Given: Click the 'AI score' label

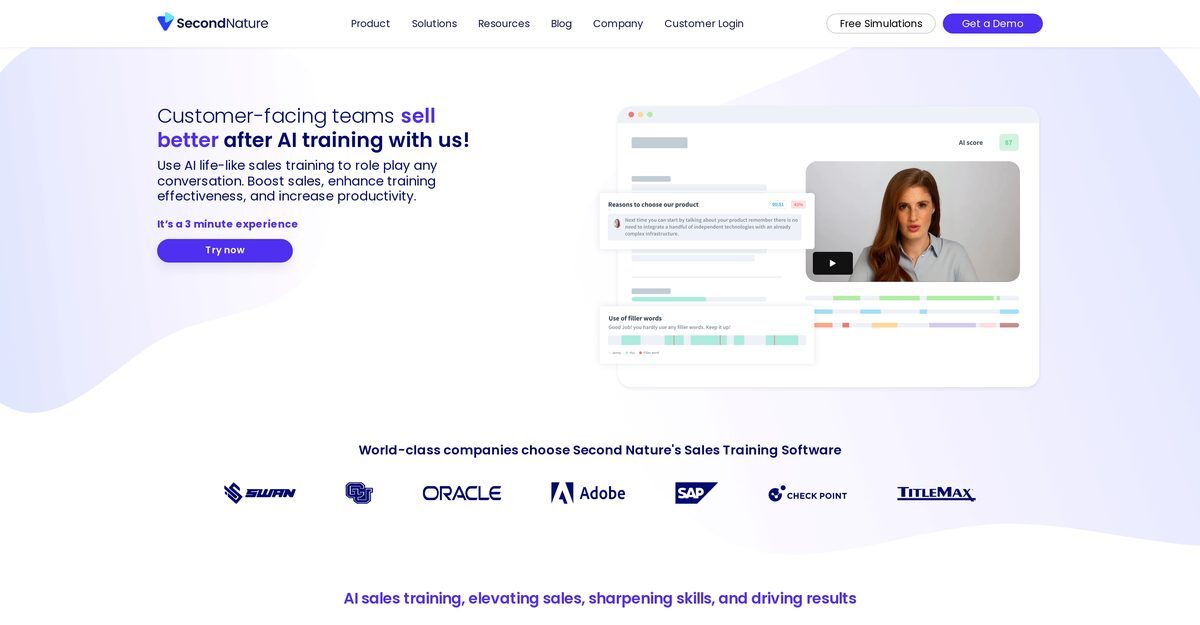Looking at the screenshot, I should pos(971,143).
